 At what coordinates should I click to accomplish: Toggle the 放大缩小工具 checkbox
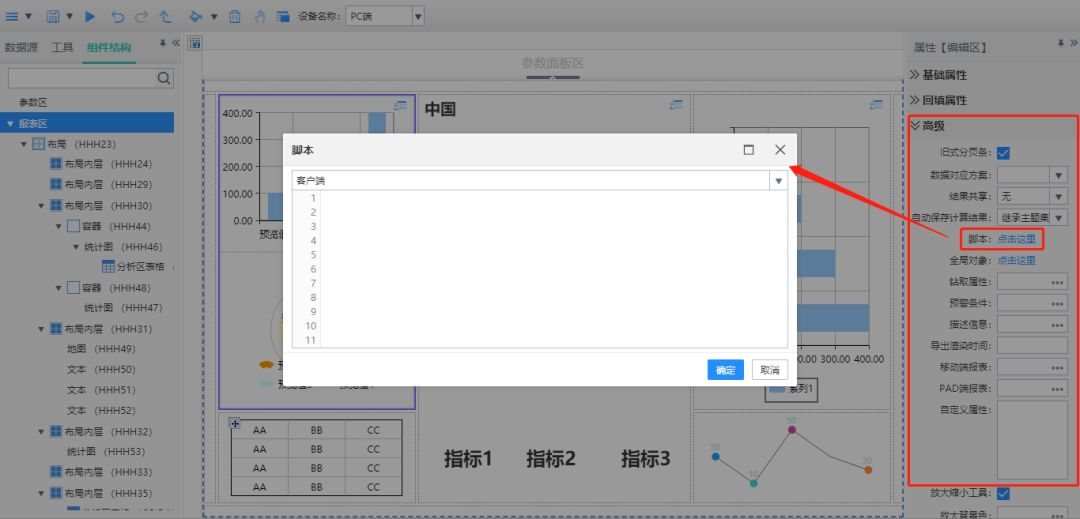1003,493
